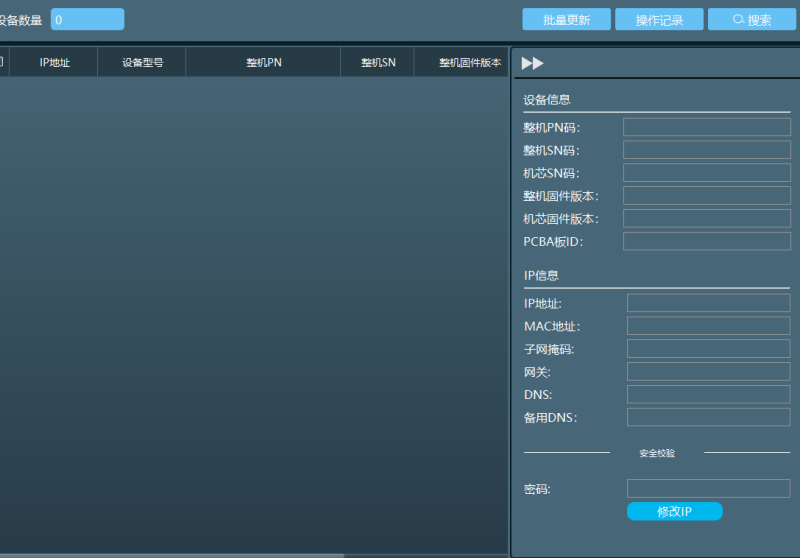Select the 整机PN column header
The width and height of the screenshot is (800, 558).
263,62
